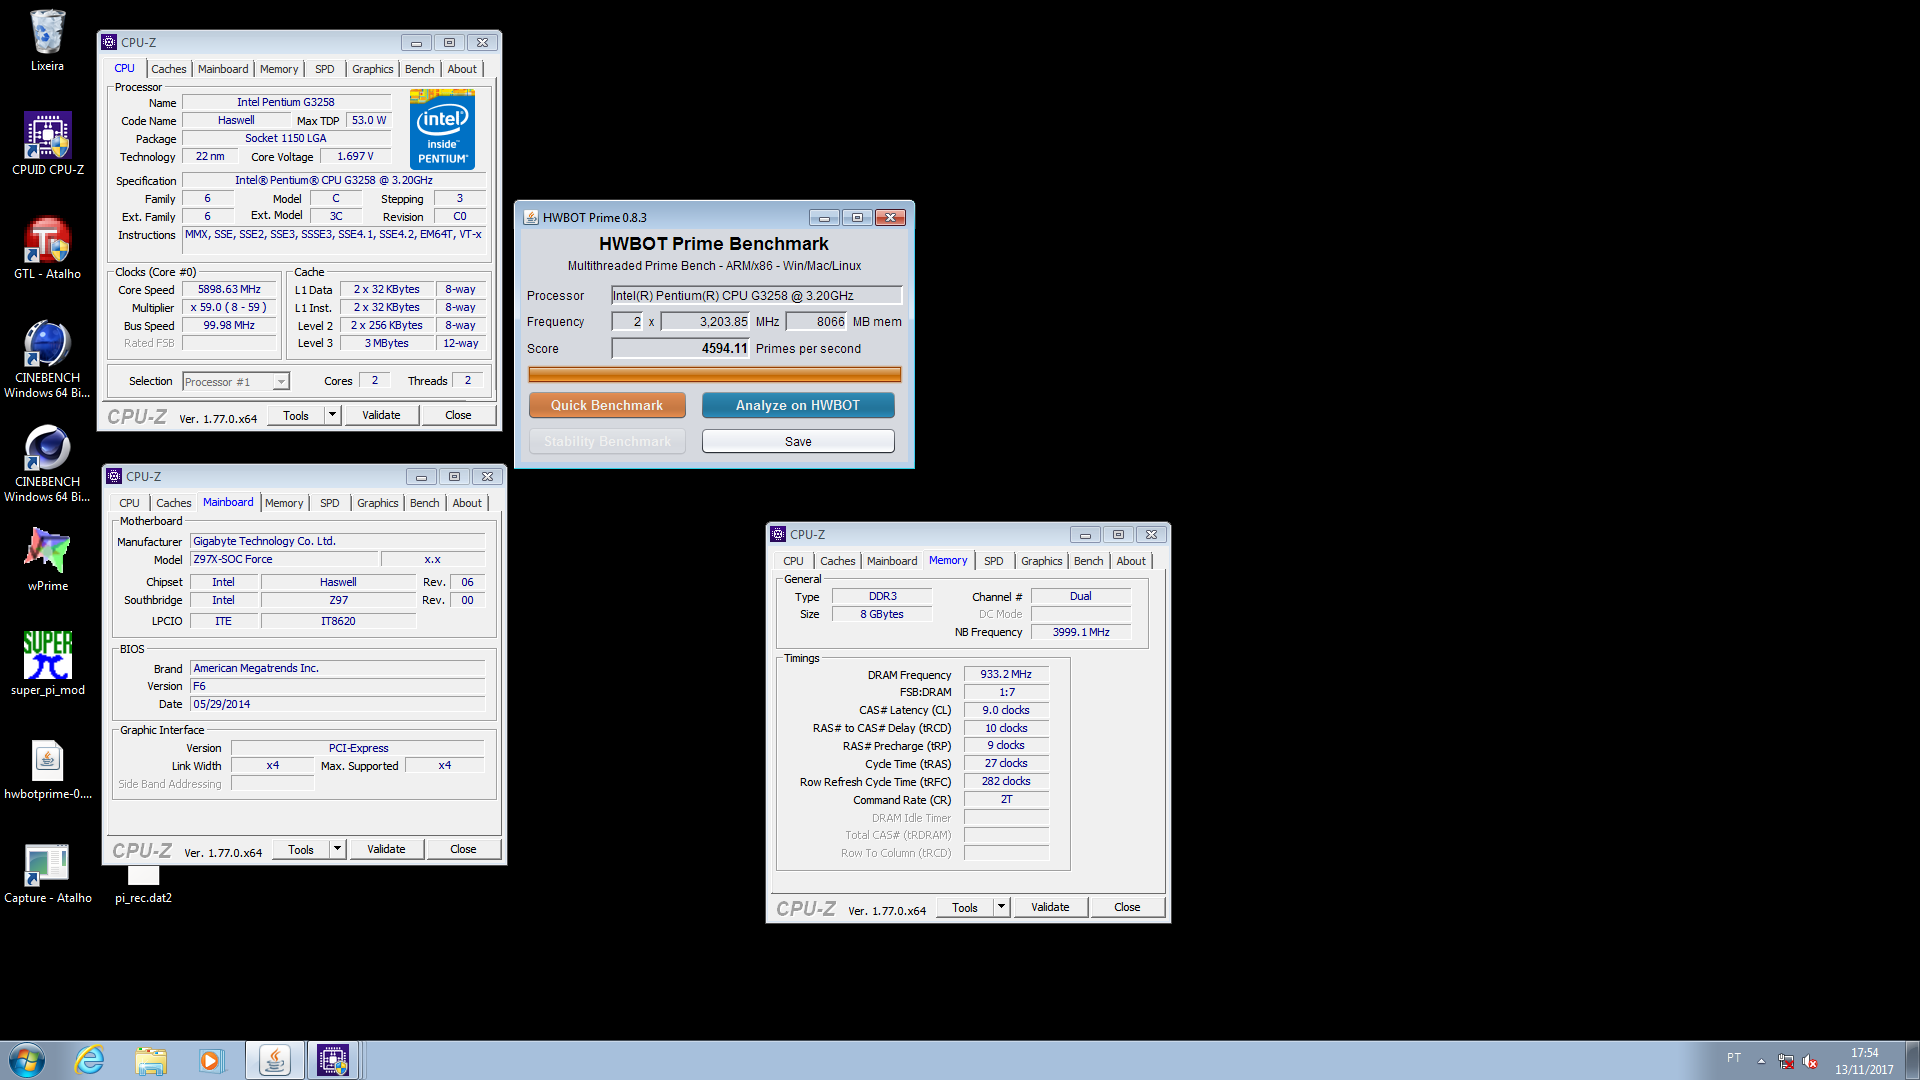Open Tools dropdown arrow in Memory window

pos(1001,907)
